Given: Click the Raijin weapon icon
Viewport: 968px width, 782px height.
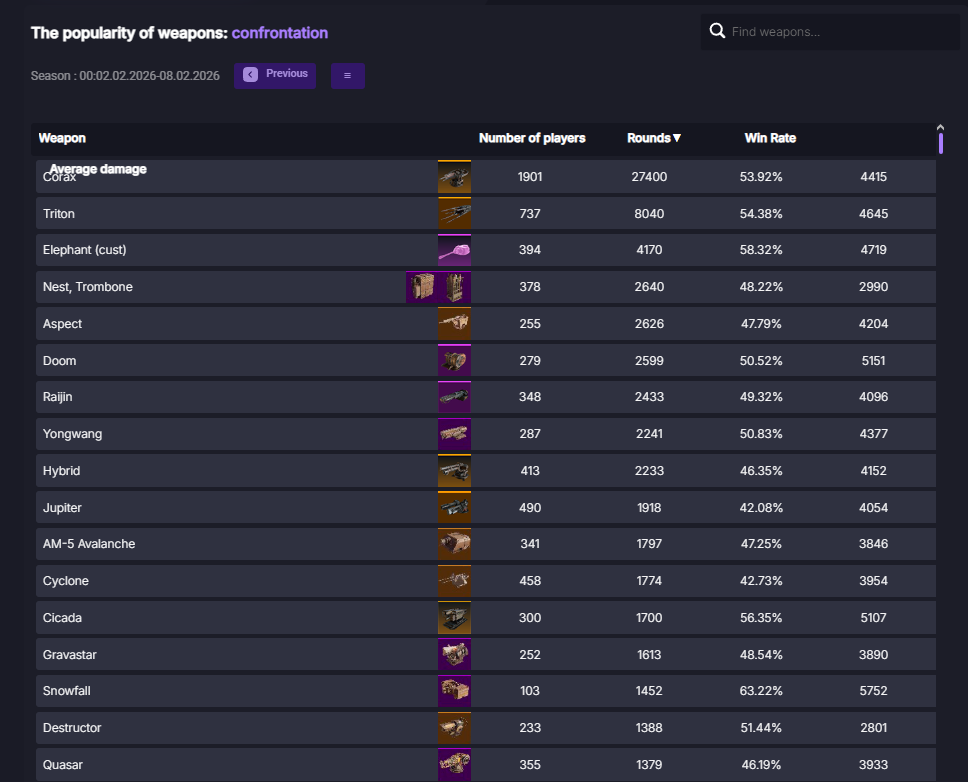Looking at the screenshot, I should (x=454, y=397).
